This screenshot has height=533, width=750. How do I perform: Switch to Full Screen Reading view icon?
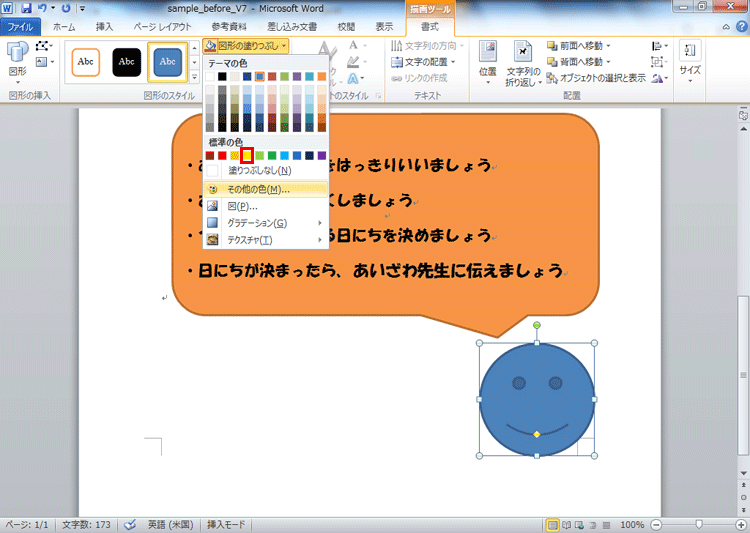pyautogui.click(x=566, y=525)
